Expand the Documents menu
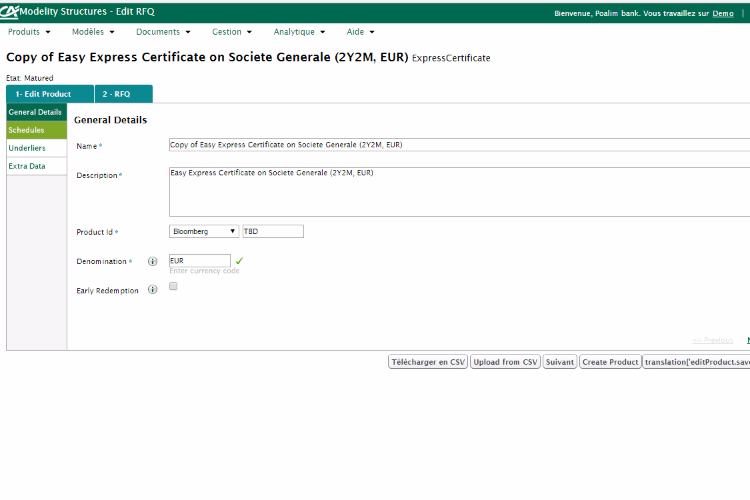This screenshot has height=500, width=750. click(163, 32)
